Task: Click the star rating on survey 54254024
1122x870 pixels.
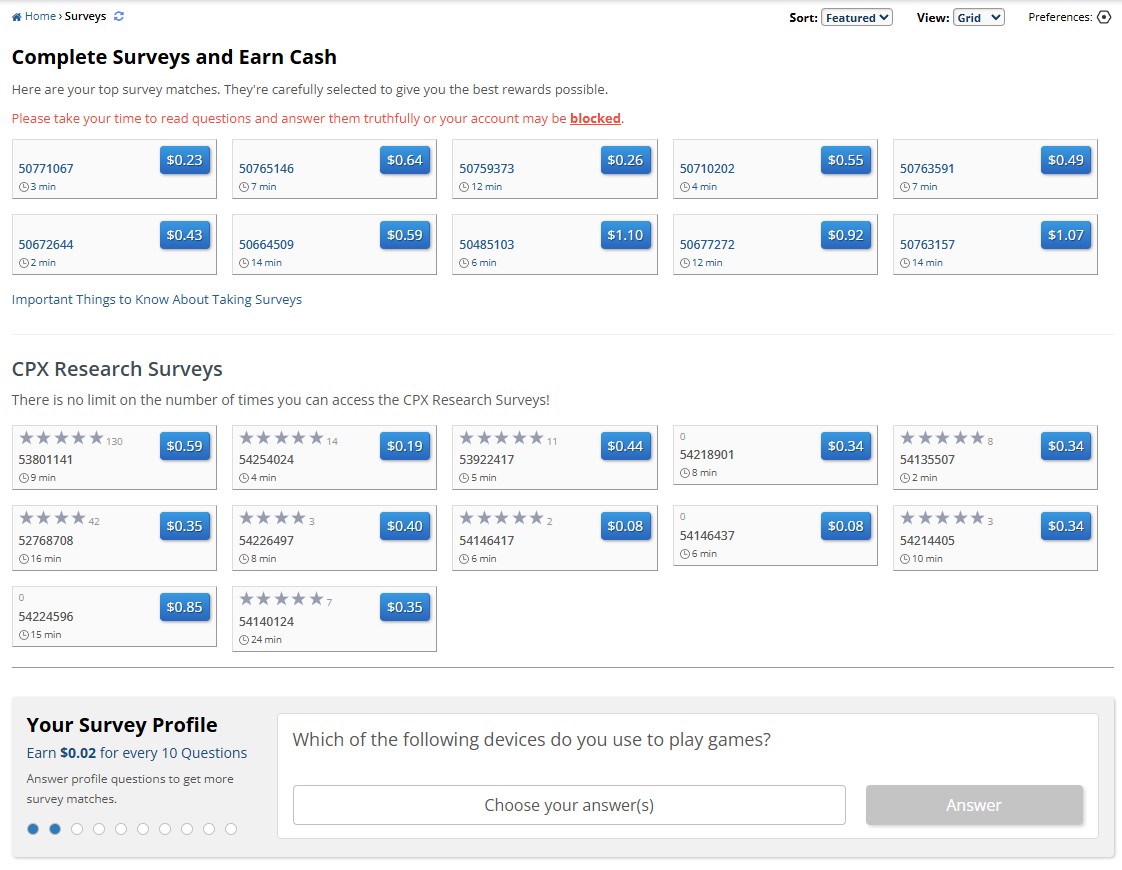Action: (281, 438)
